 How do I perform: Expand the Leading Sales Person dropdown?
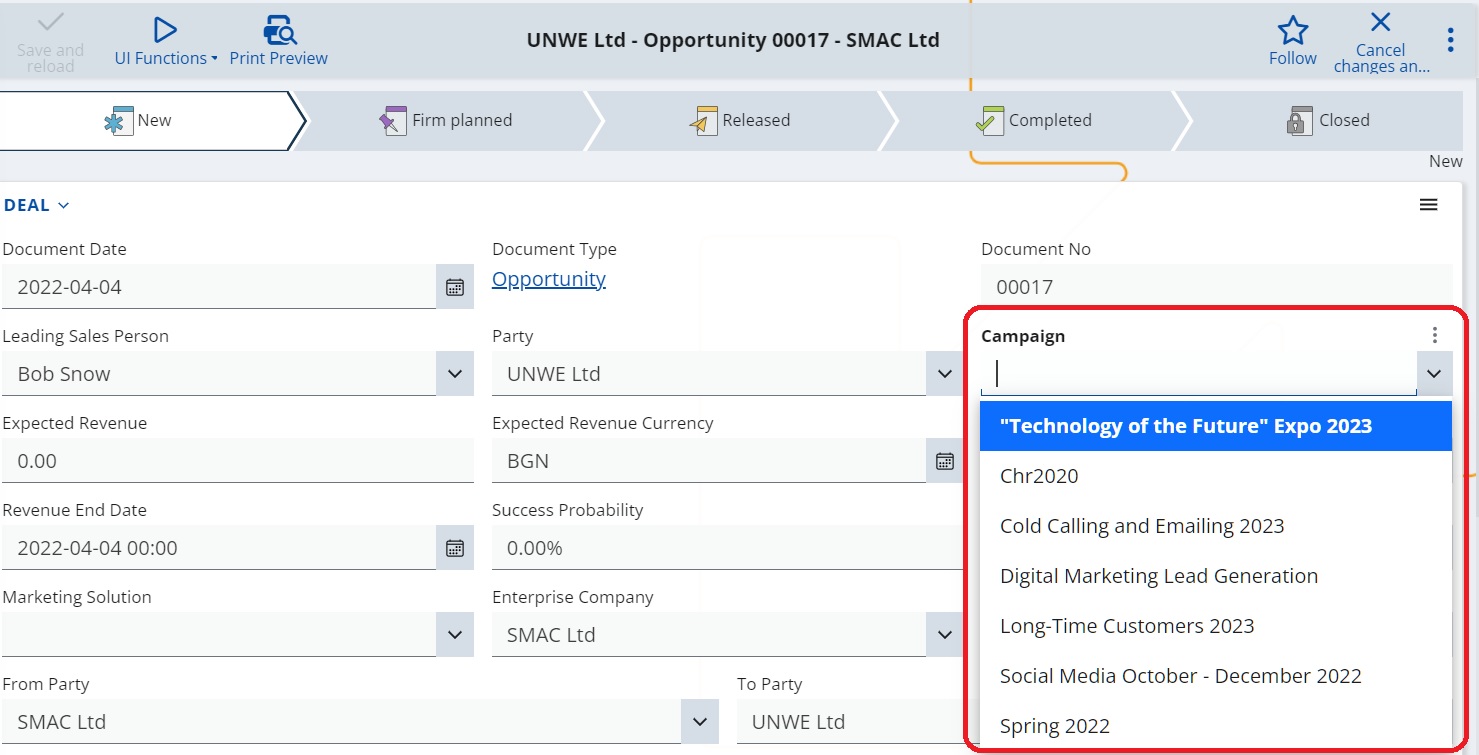coord(455,374)
